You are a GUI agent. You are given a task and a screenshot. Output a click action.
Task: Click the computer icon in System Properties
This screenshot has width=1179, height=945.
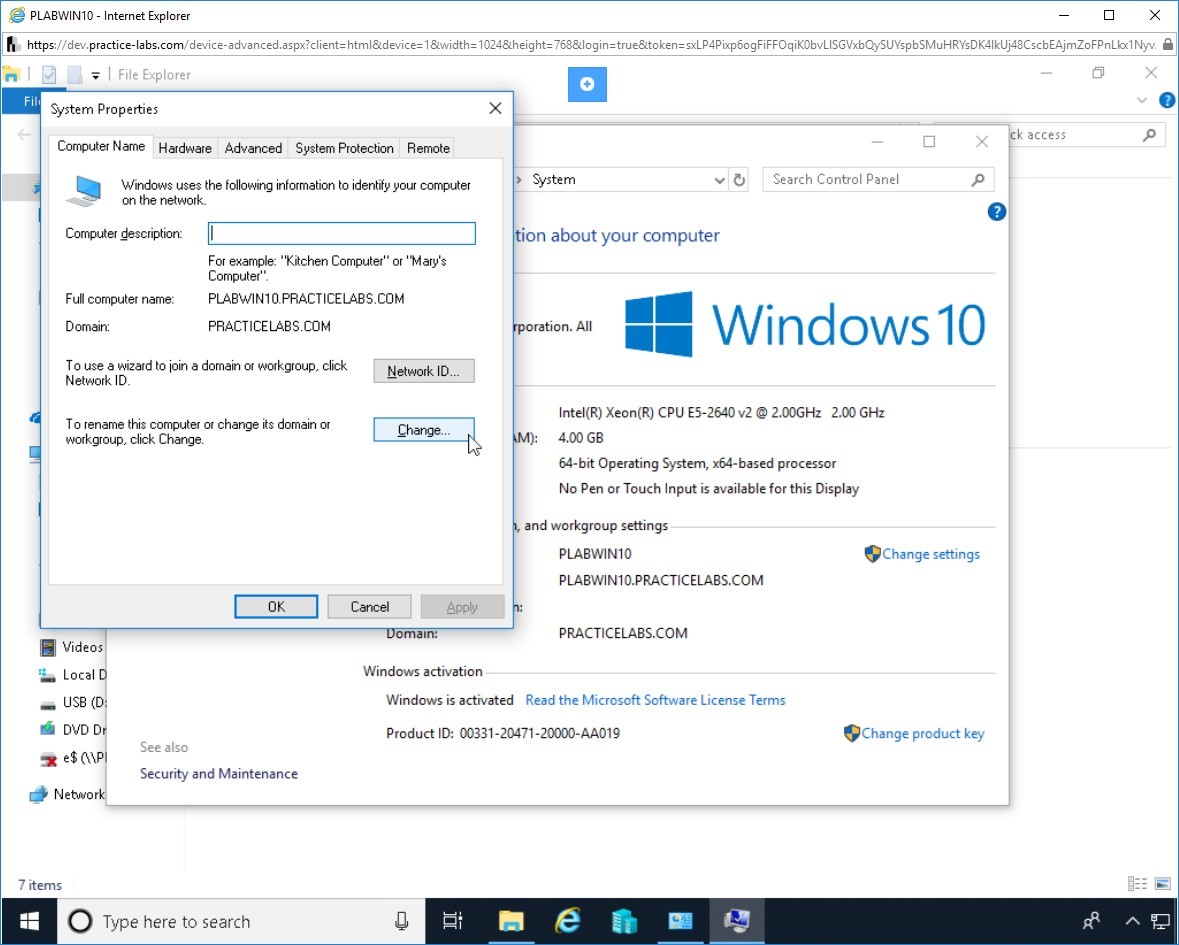(84, 191)
